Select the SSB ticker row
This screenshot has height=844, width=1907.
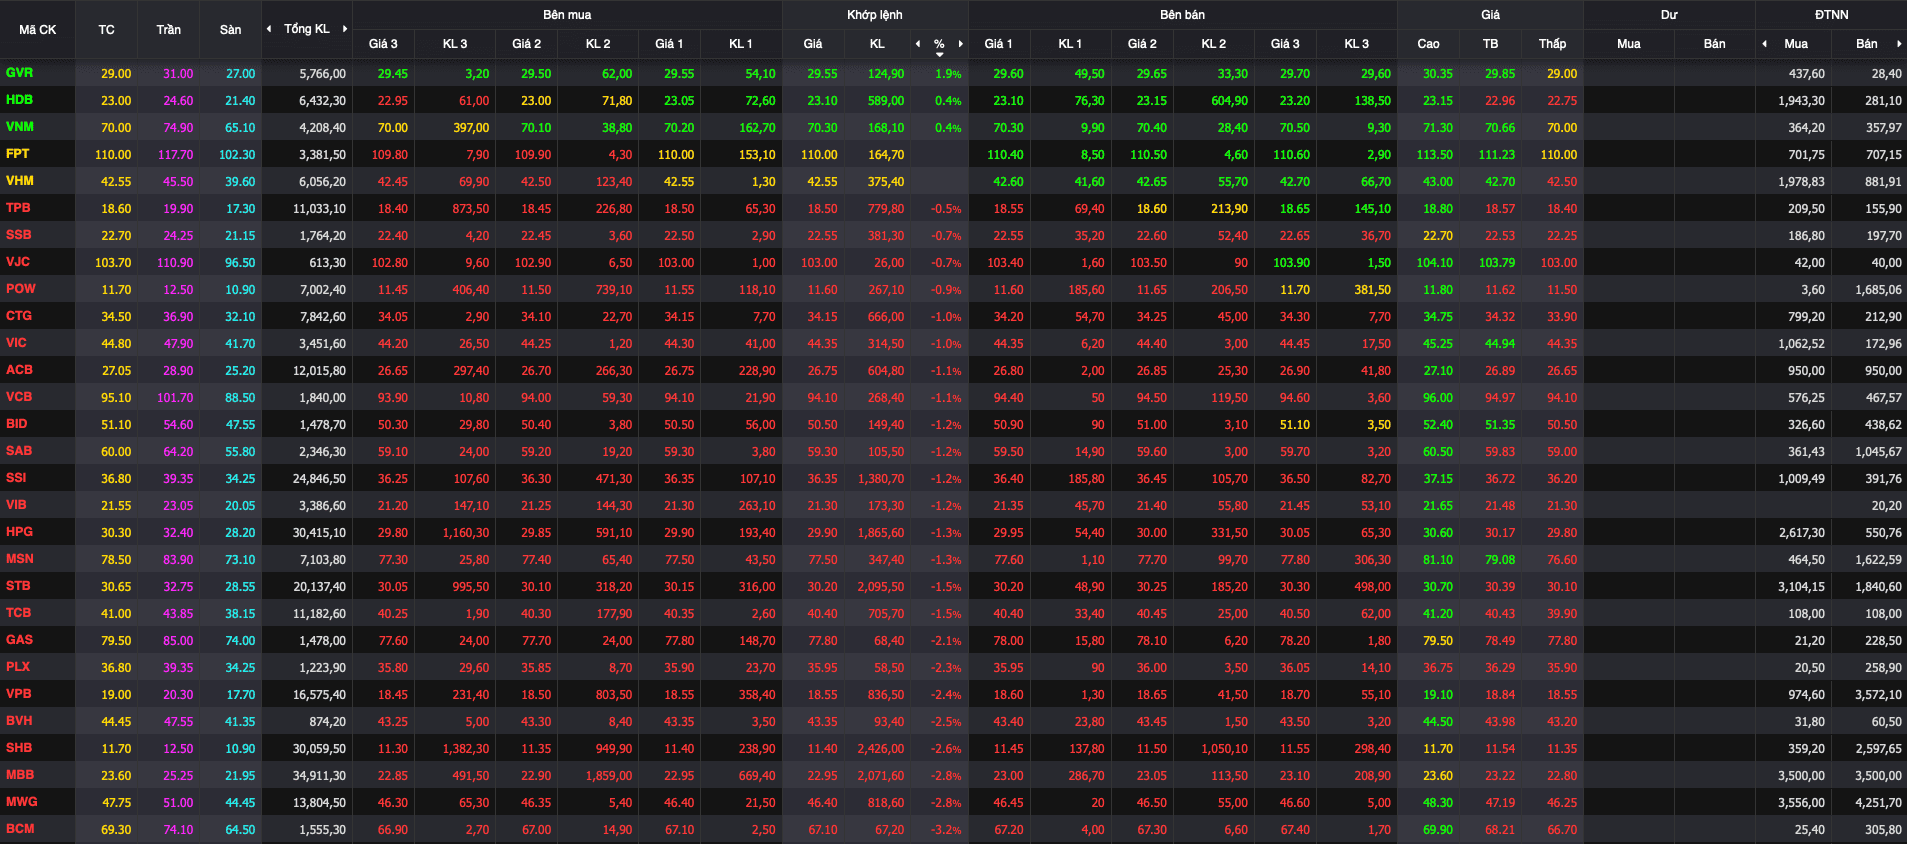coord(953,235)
